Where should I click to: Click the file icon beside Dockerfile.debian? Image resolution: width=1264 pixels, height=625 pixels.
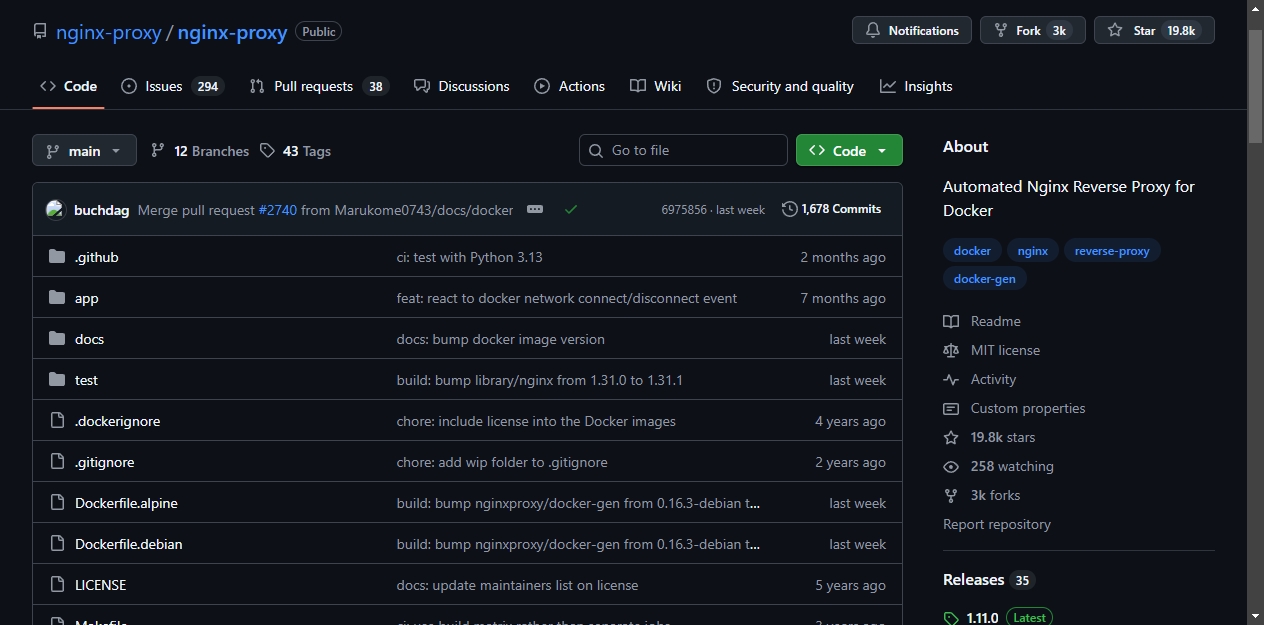[x=57, y=544]
